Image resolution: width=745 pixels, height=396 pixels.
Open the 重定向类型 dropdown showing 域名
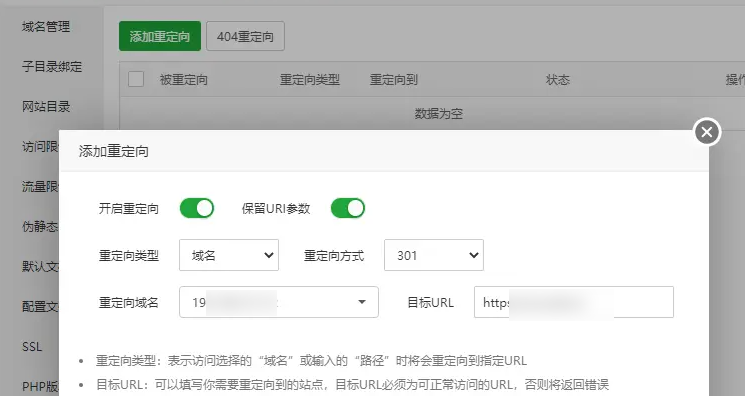[229, 255]
